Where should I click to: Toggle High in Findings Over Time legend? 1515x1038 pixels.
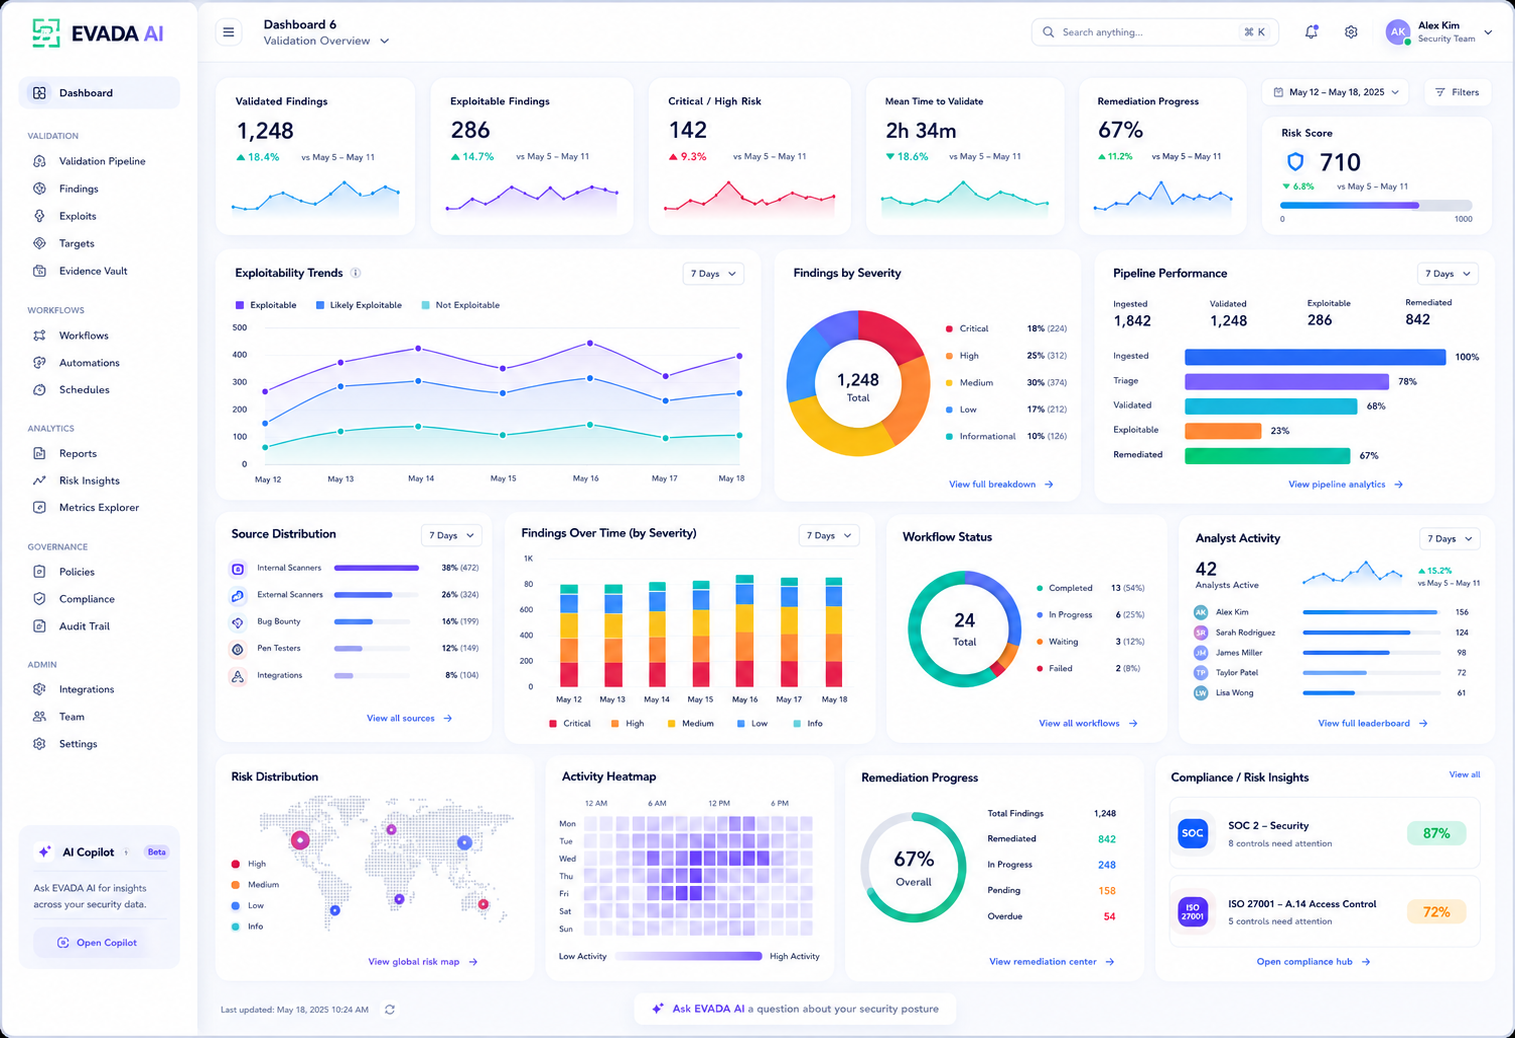pos(628,723)
